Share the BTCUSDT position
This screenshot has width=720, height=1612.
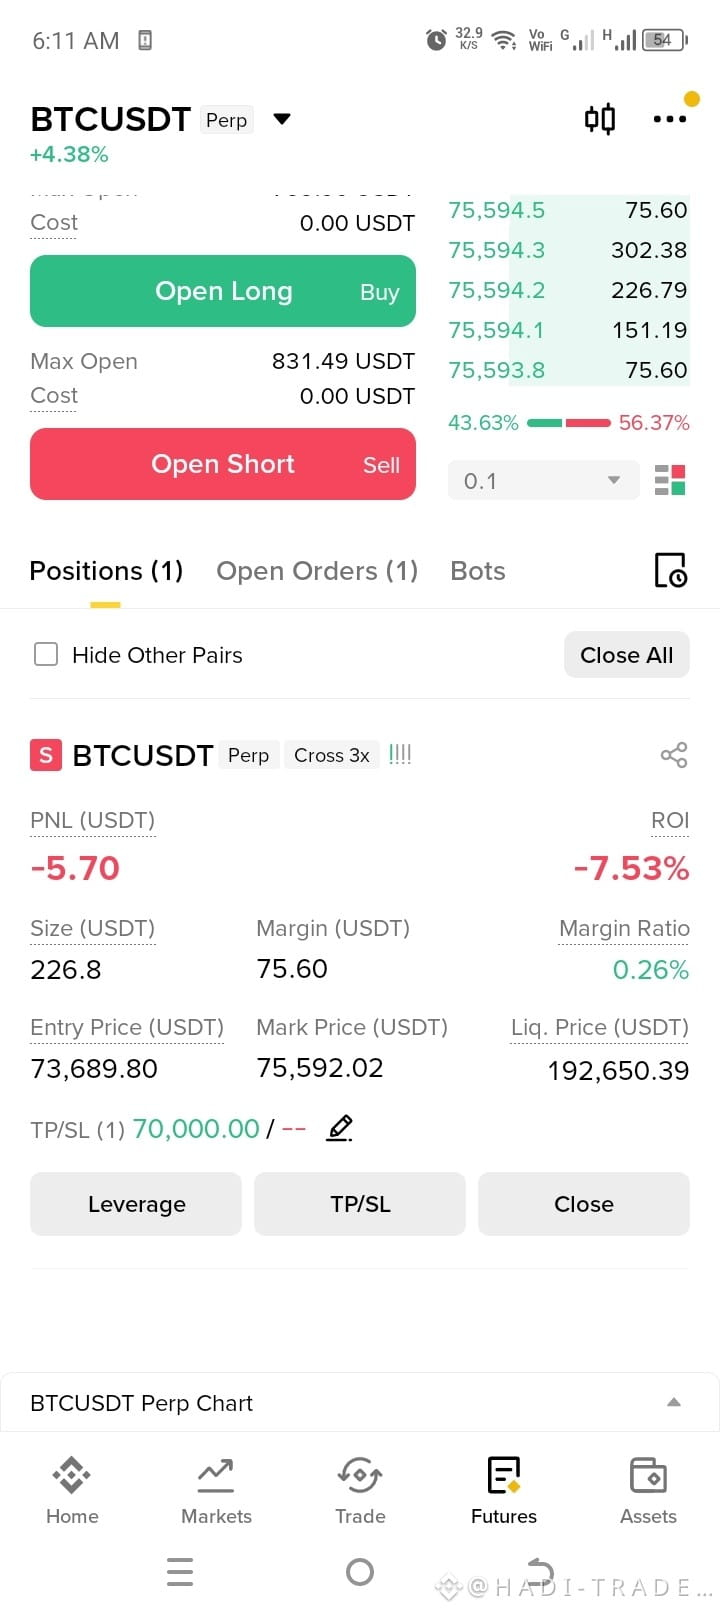(674, 755)
